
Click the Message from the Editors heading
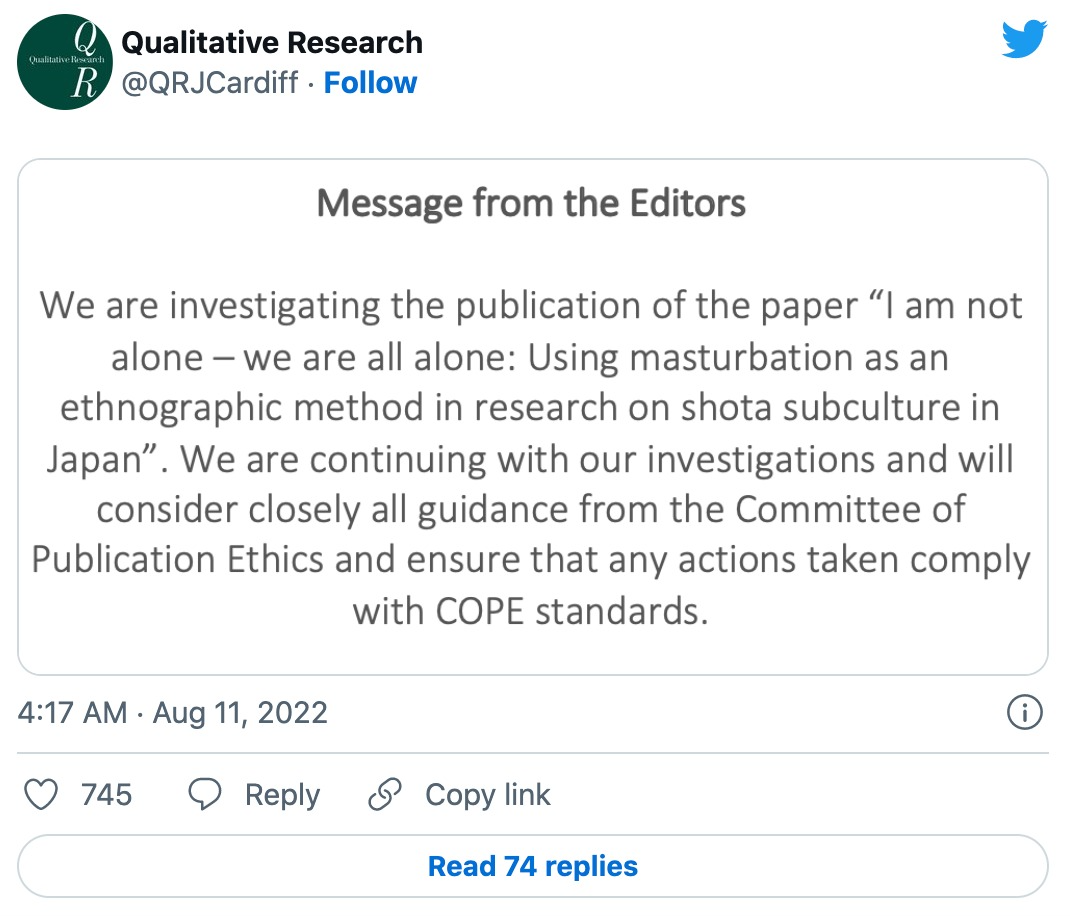[x=531, y=203]
